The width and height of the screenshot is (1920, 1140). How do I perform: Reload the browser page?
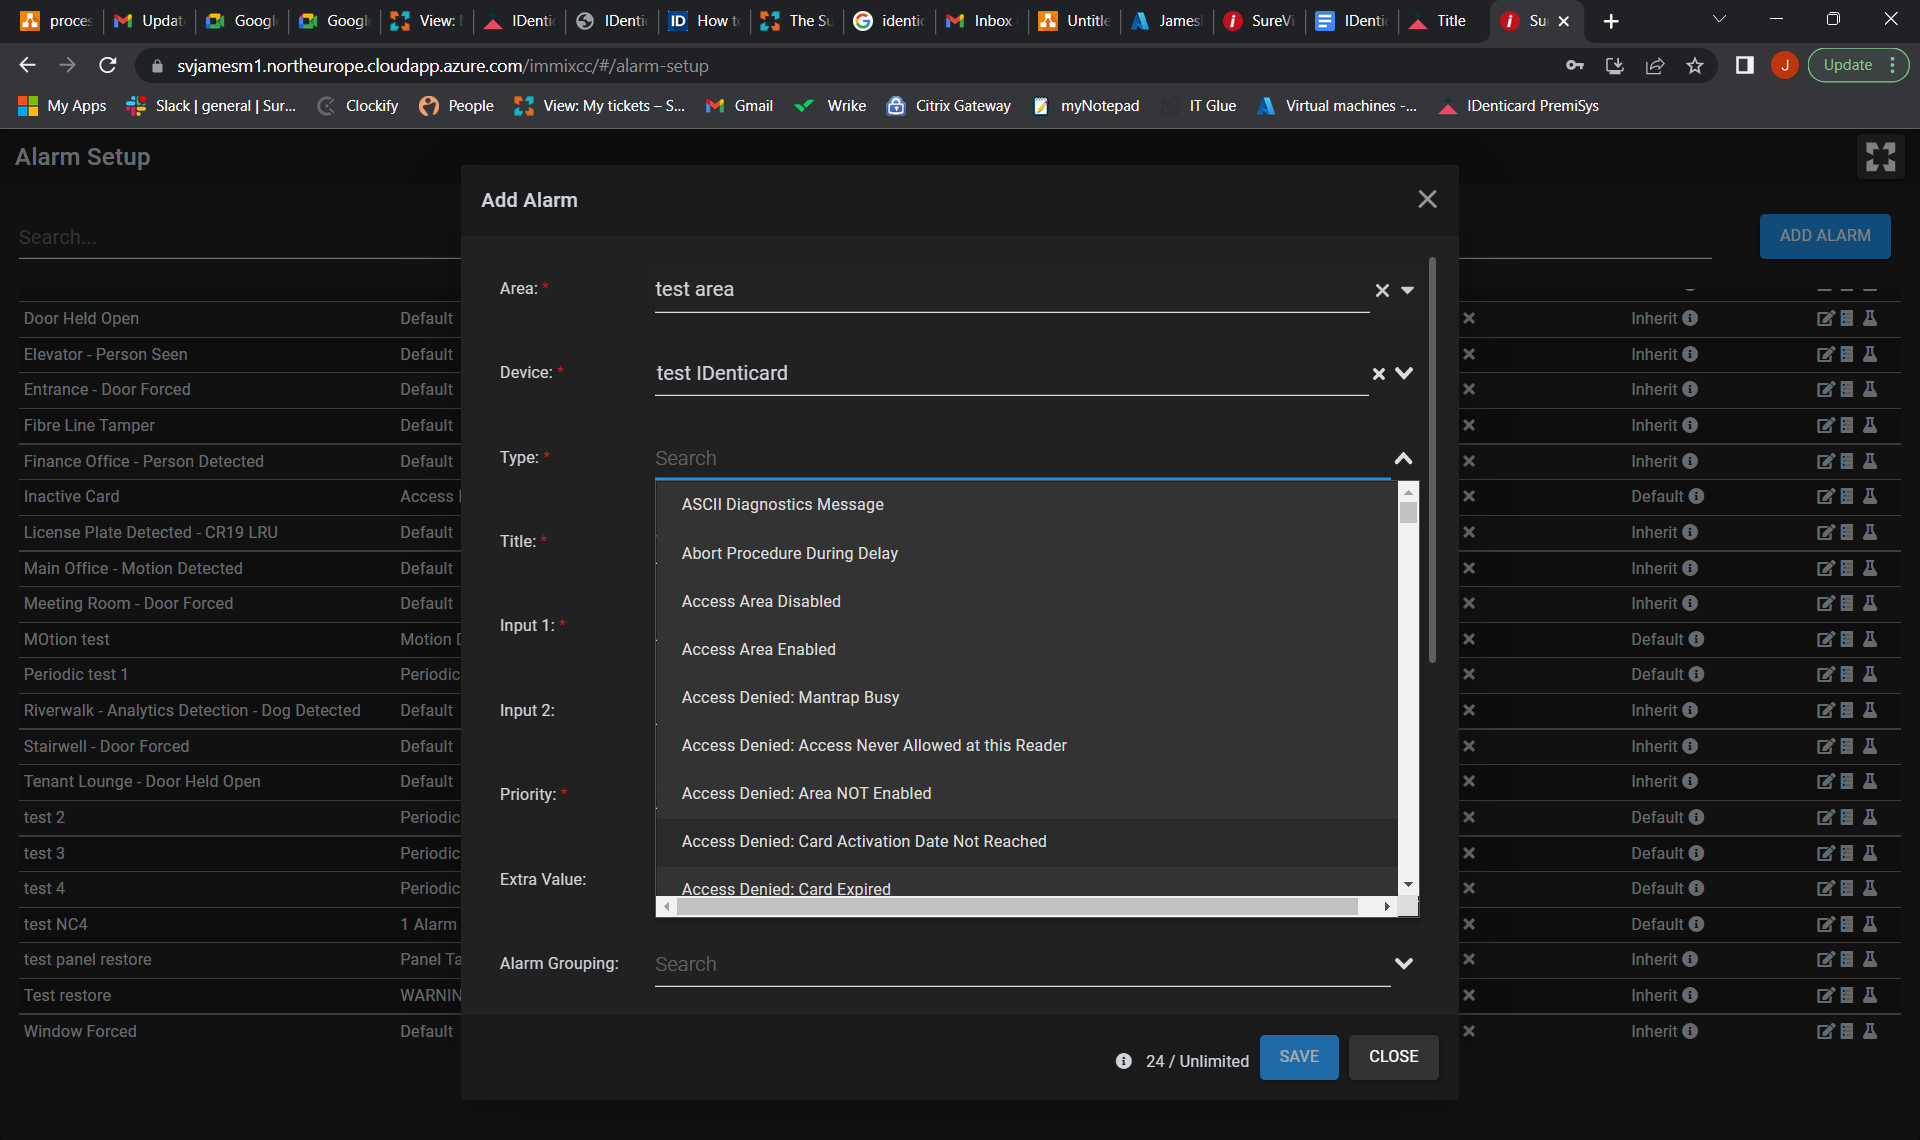pos(108,66)
